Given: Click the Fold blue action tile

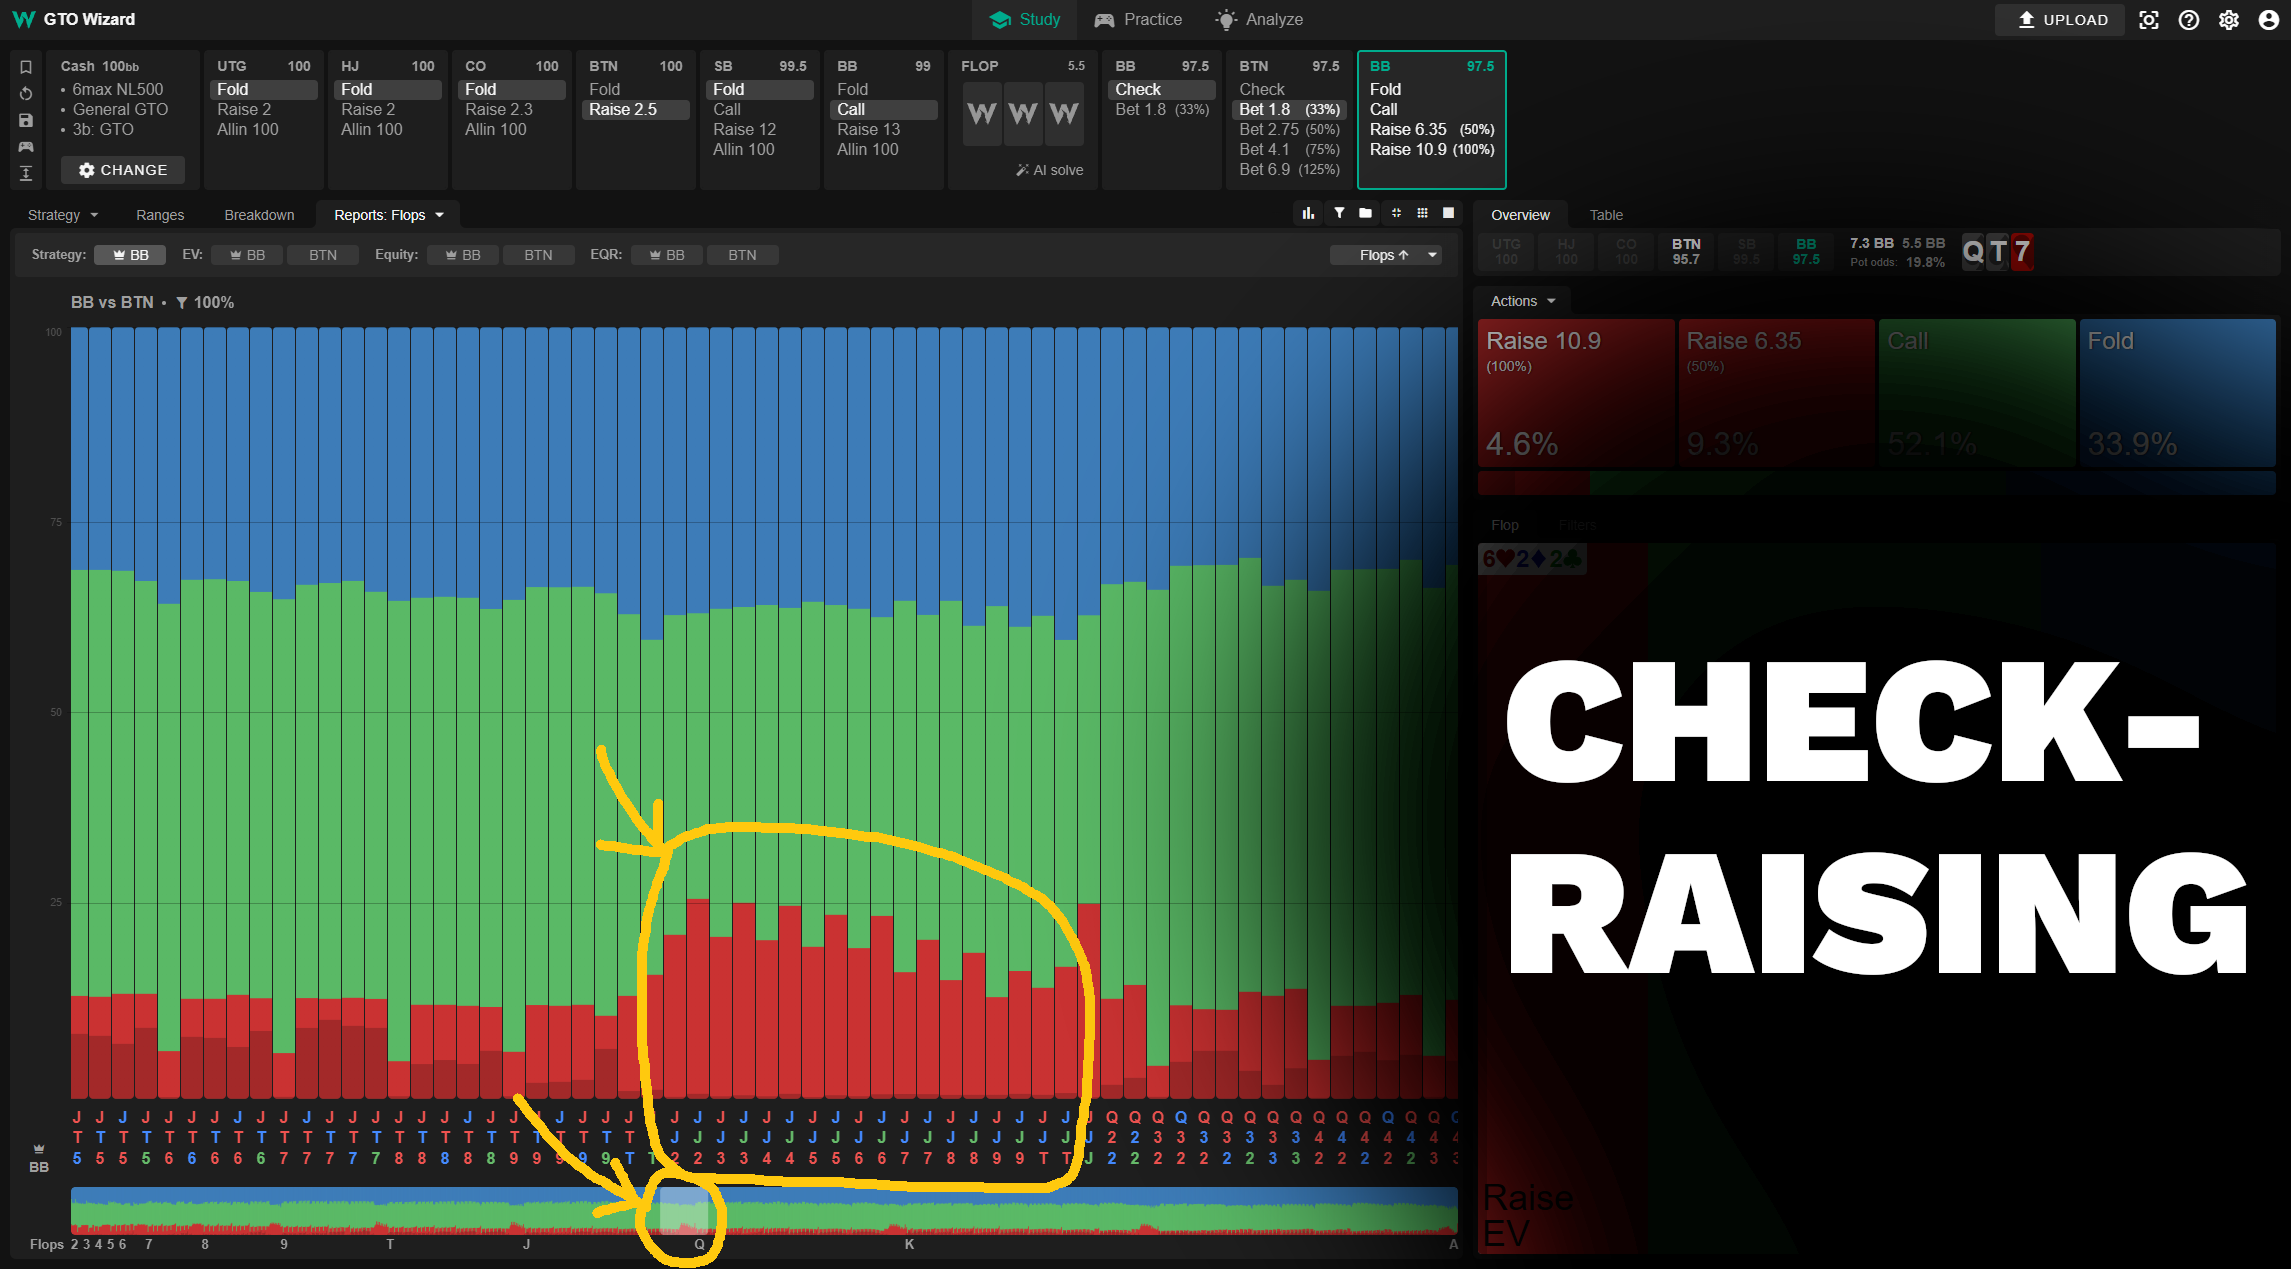Looking at the screenshot, I should click(x=2178, y=393).
